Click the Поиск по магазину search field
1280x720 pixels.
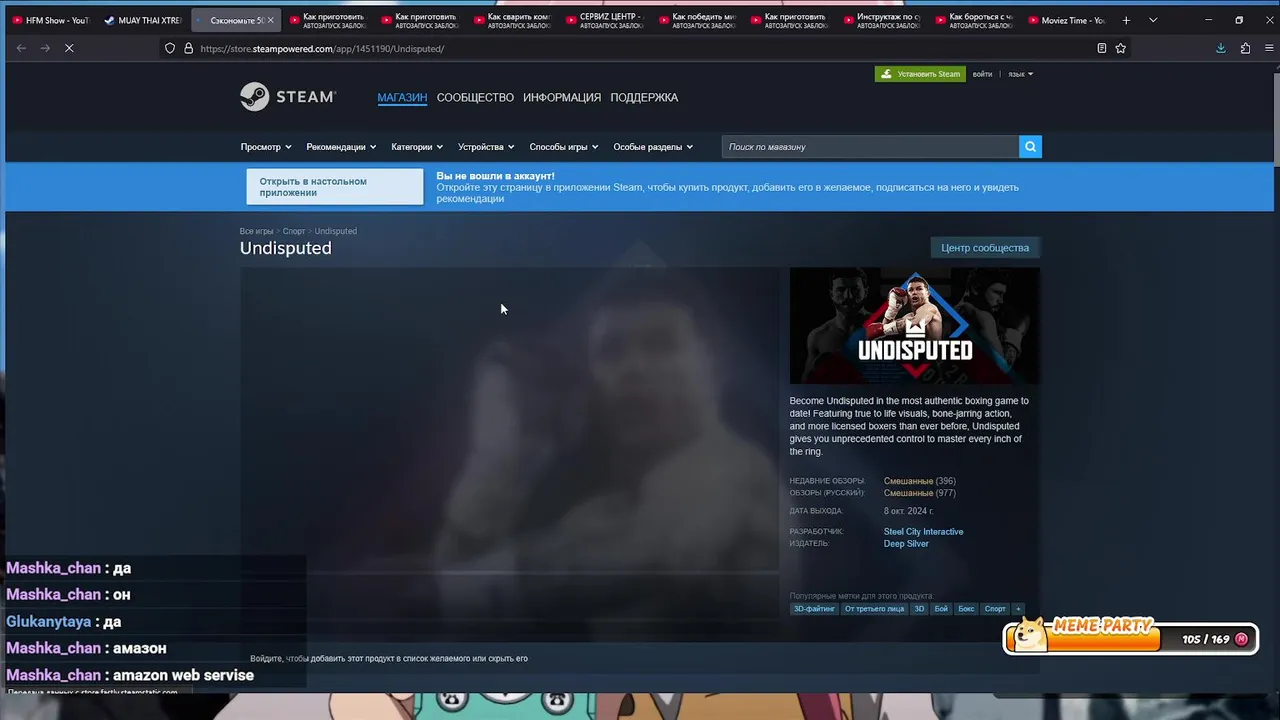coord(870,147)
